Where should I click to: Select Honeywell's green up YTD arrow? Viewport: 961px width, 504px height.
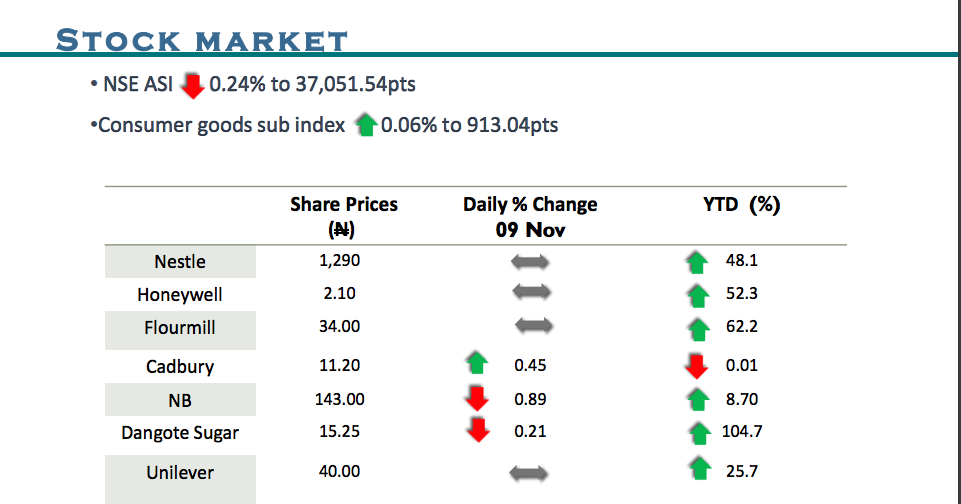click(x=697, y=296)
